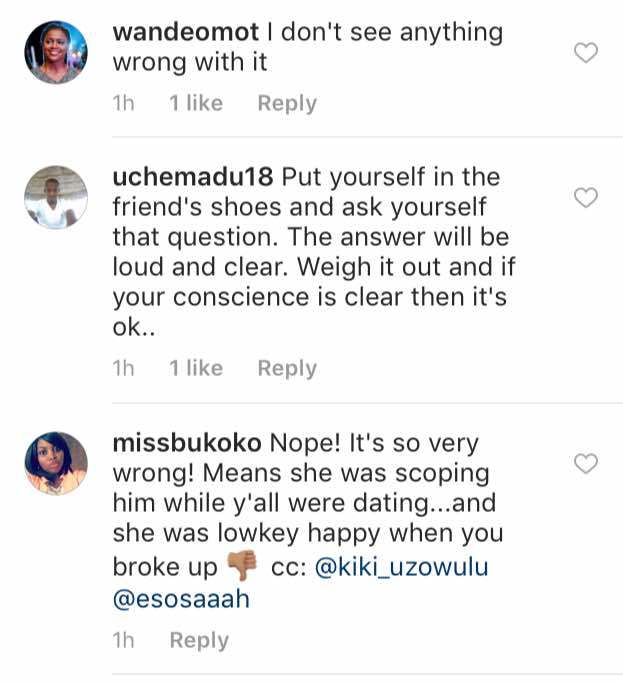
Task: Open the missbukoko username link
Action: pyautogui.click(x=186, y=443)
